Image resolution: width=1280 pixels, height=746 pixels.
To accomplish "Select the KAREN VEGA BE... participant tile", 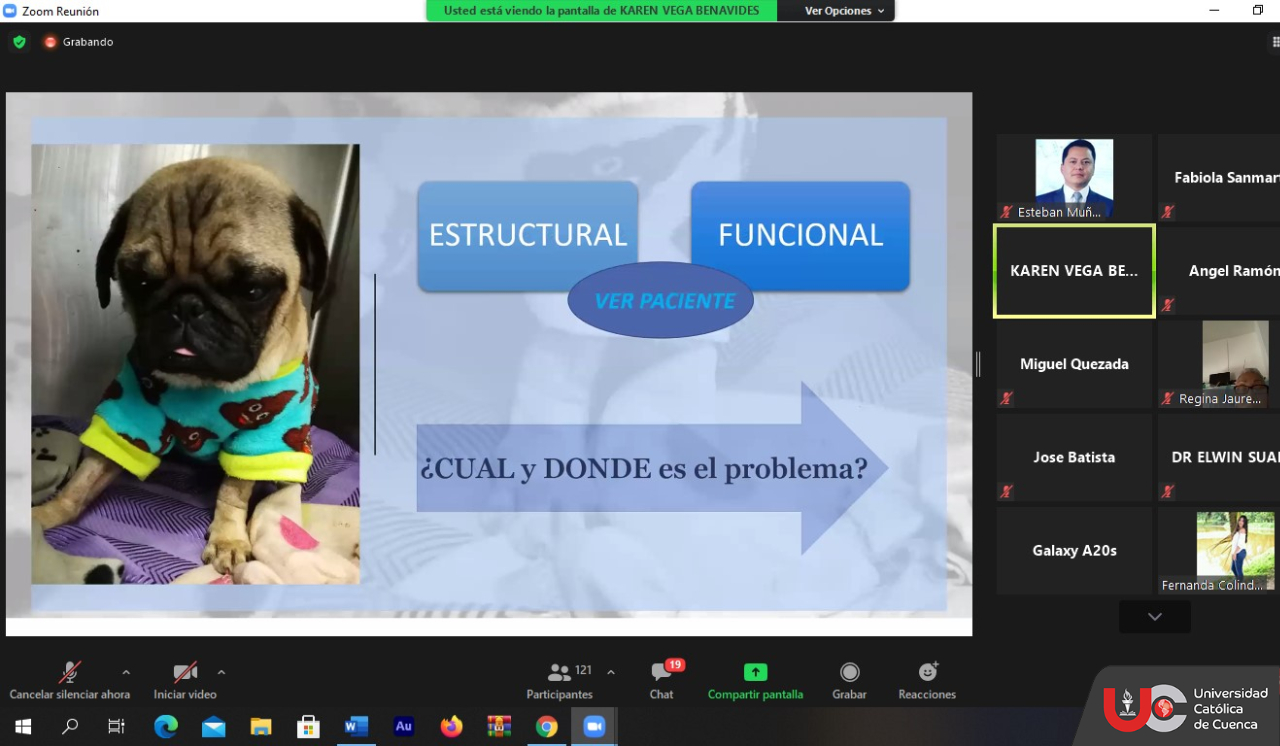I will (x=1074, y=271).
